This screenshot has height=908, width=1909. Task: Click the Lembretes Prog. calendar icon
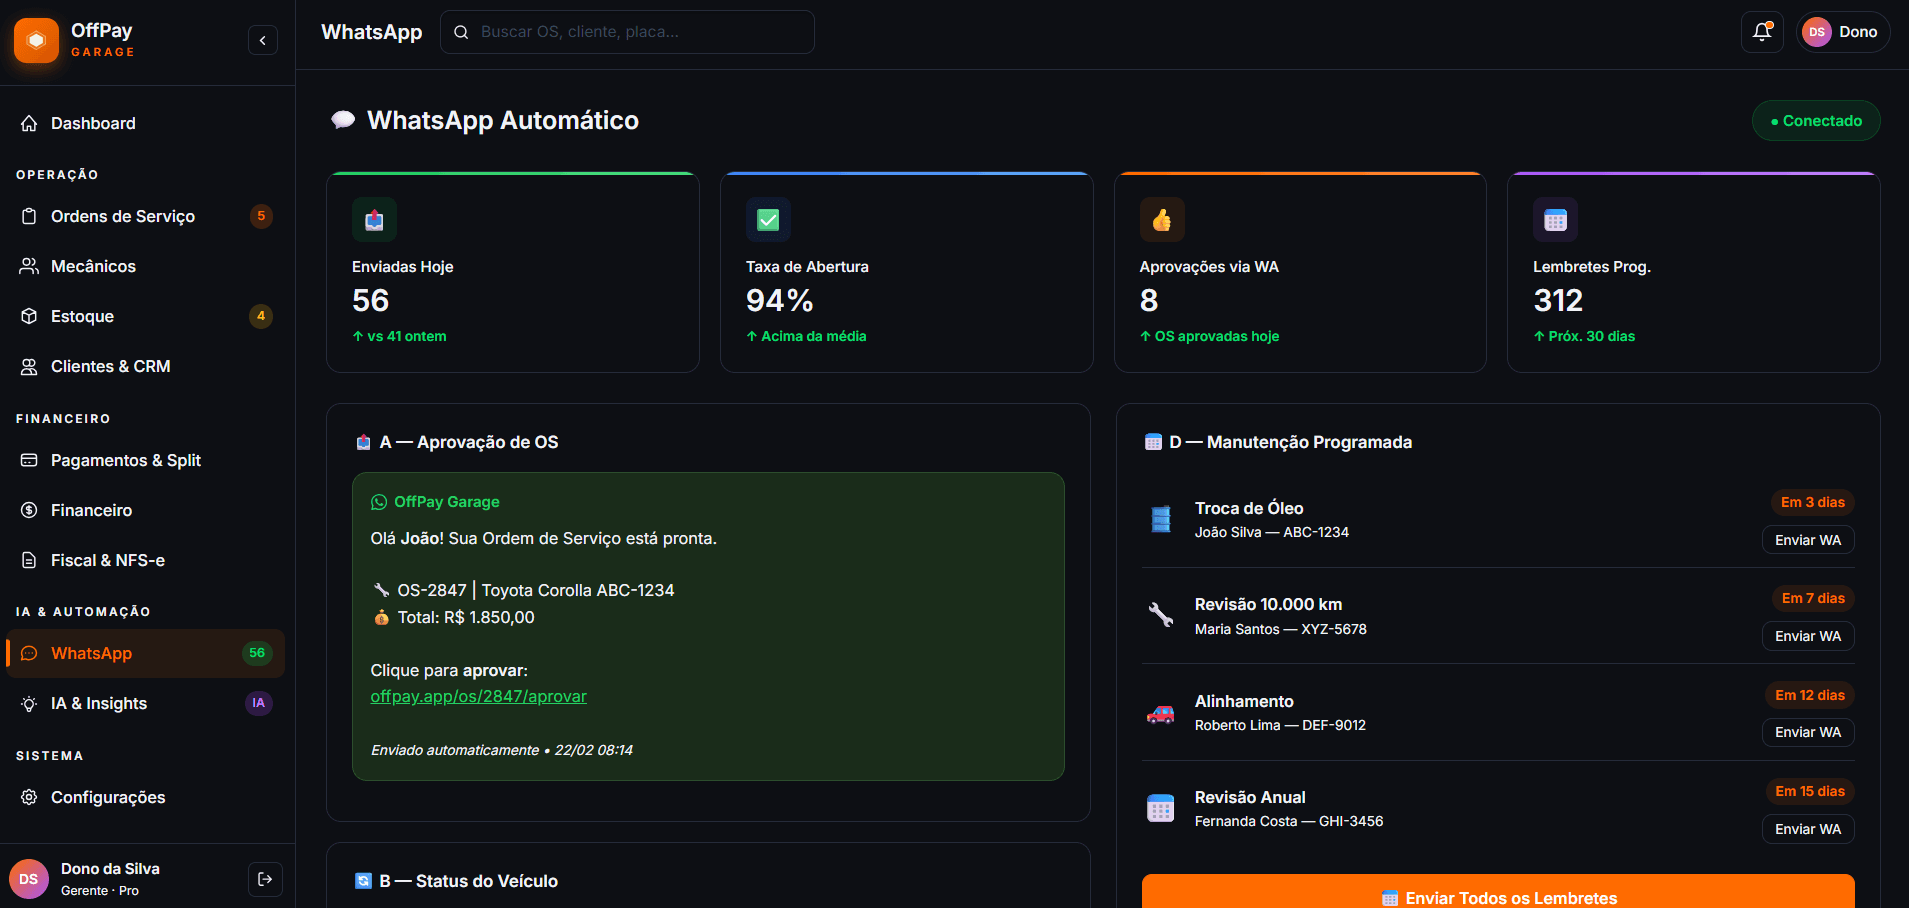click(x=1555, y=220)
